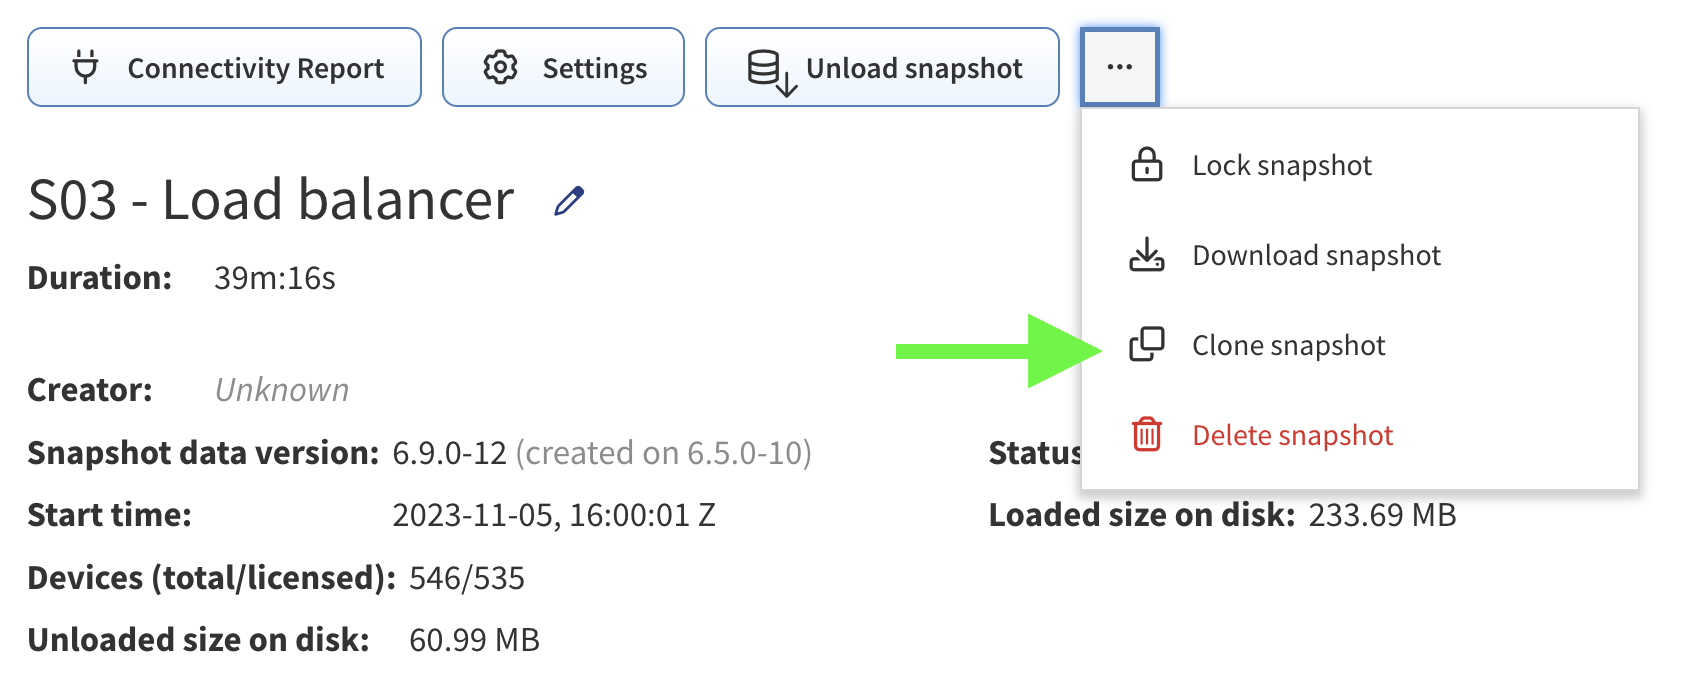
Task: Click the gear icon in Settings button
Action: click(x=500, y=67)
